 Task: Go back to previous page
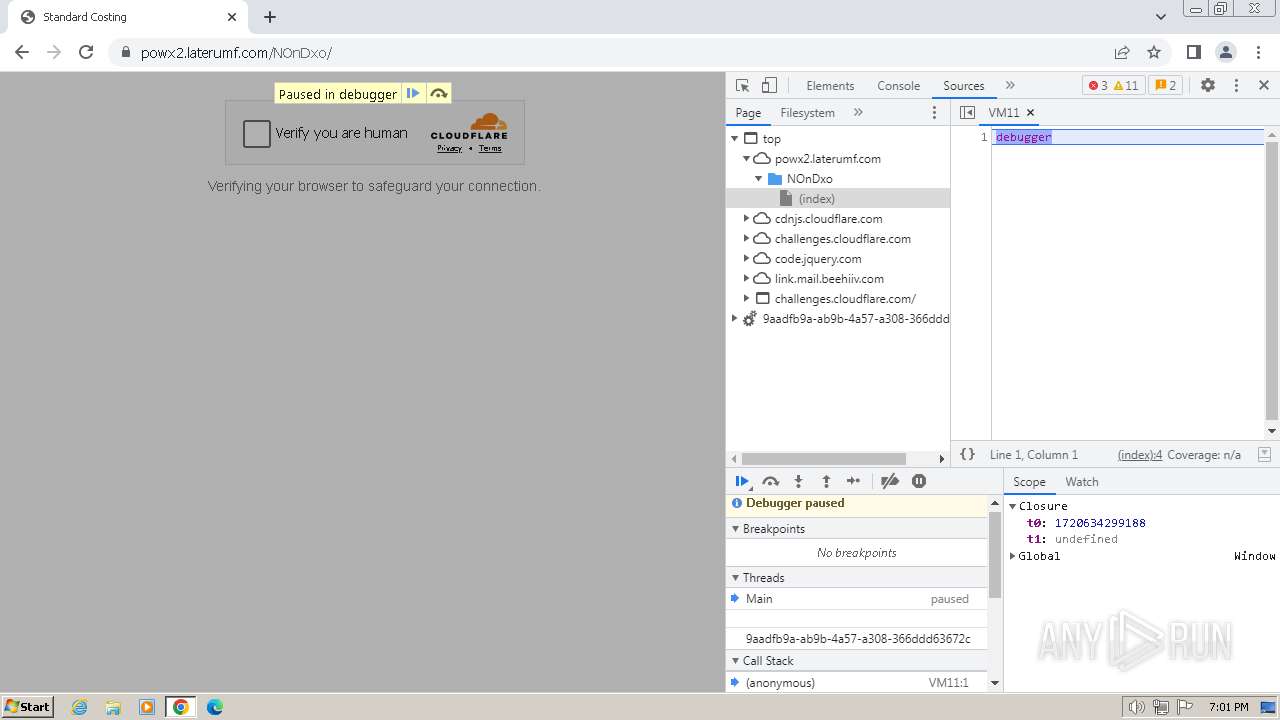click(22, 52)
